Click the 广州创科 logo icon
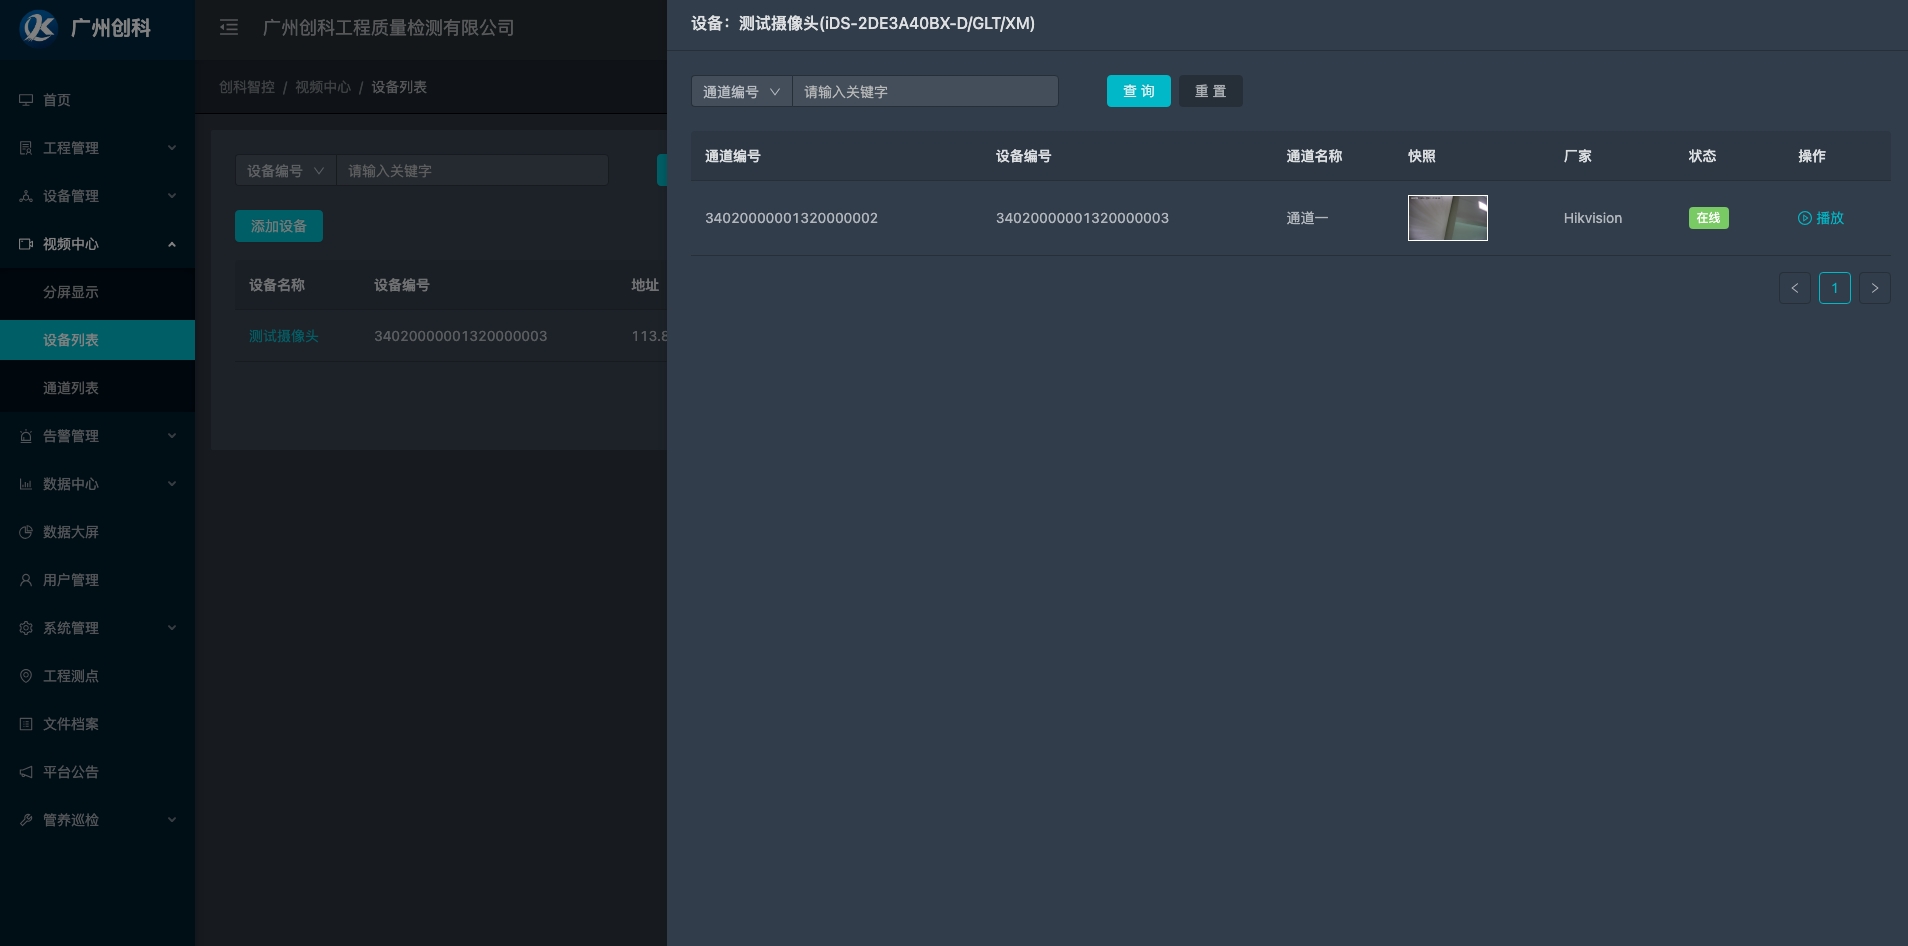Viewport: 1908px width, 946px height. click(x=39, y=28)
